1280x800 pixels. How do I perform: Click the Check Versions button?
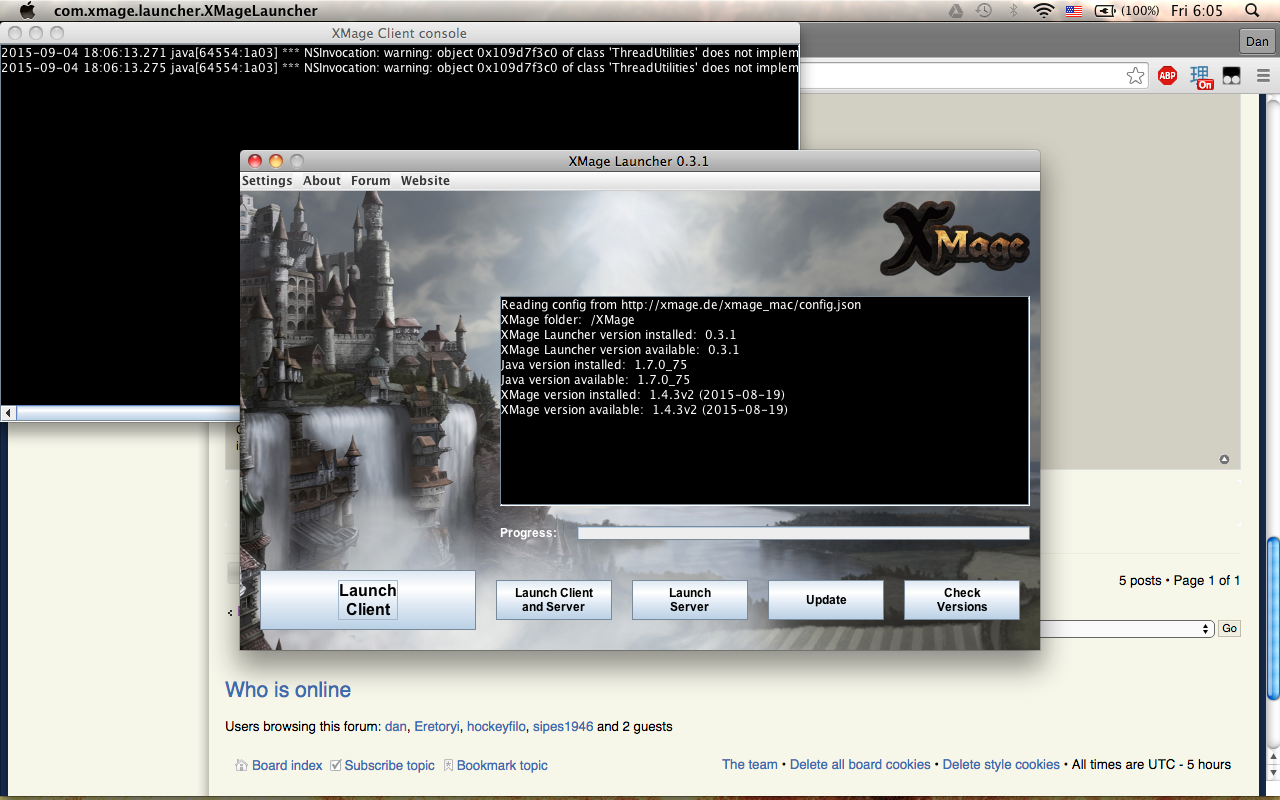pos(962,600)
